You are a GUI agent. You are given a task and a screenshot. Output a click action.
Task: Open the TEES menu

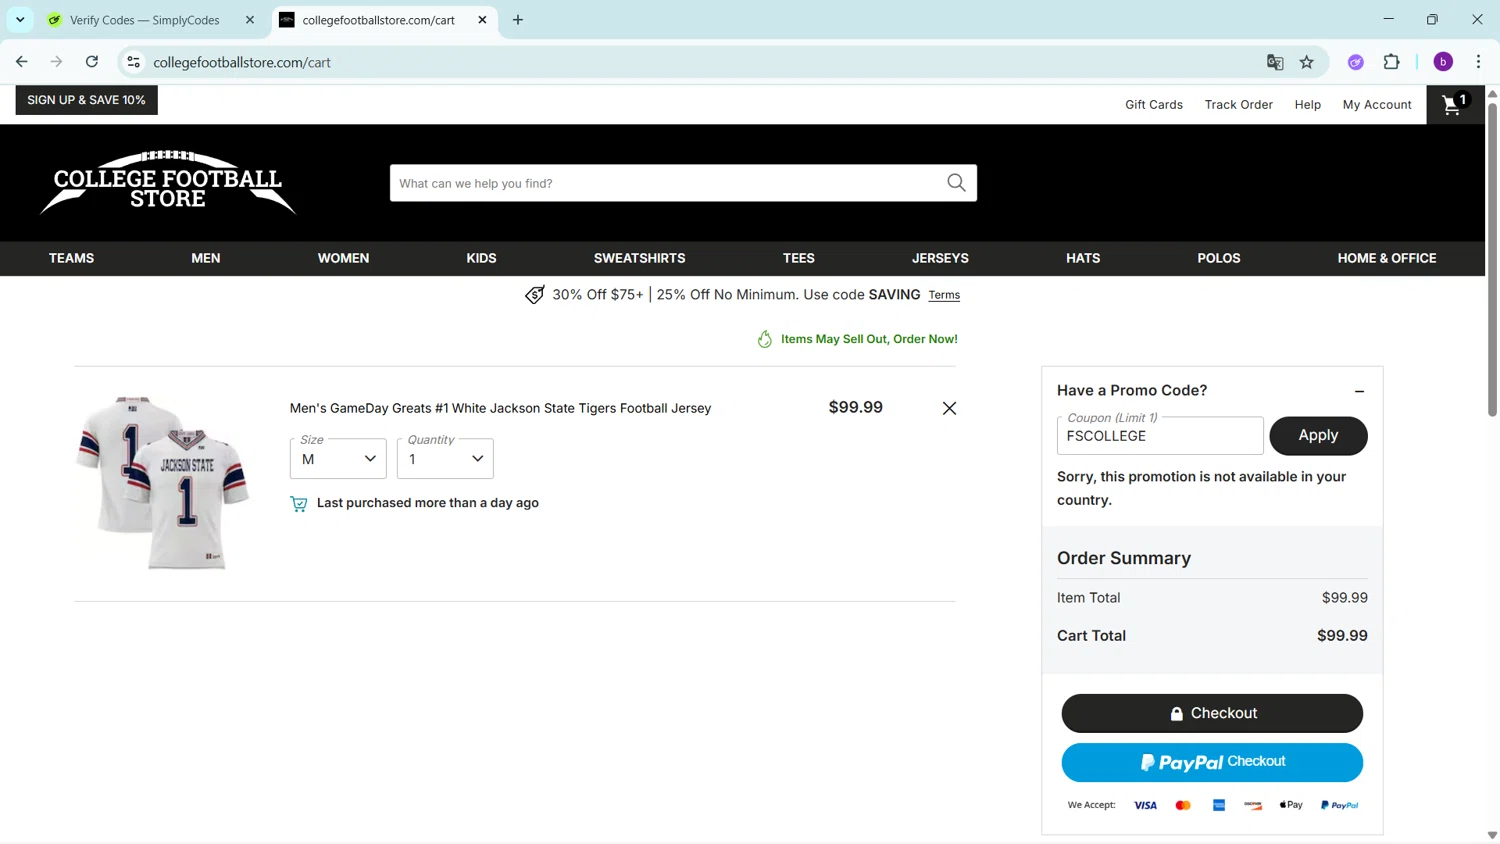(x=798, y=258)
